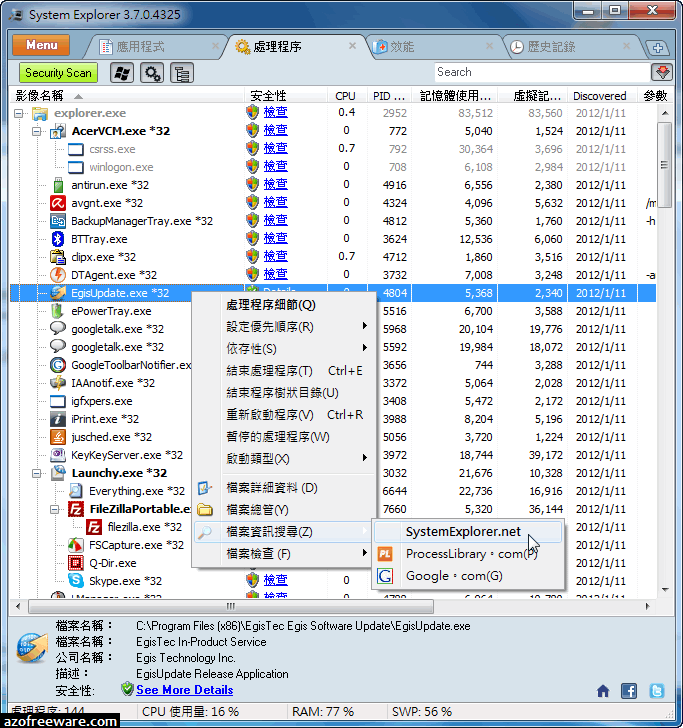Run the Security Scan

59,73
